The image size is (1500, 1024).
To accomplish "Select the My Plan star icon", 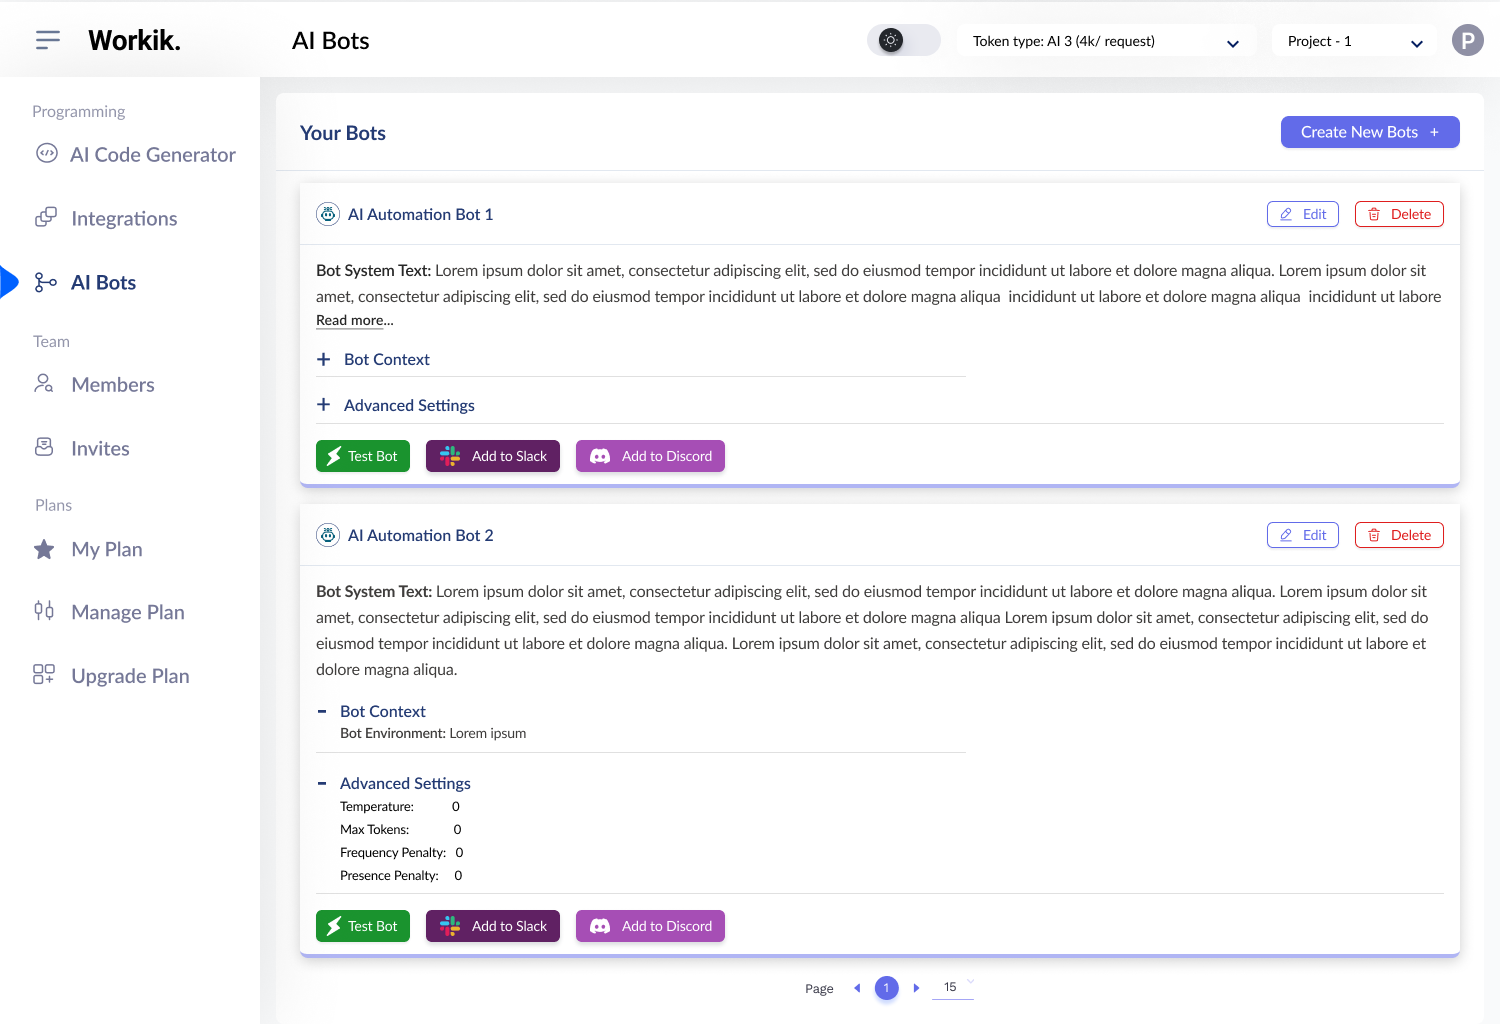I will (43, 548).
